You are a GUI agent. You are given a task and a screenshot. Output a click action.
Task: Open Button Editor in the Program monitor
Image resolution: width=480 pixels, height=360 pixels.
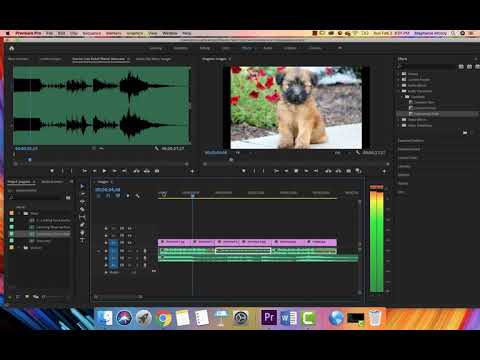click(x=384, y=171)
